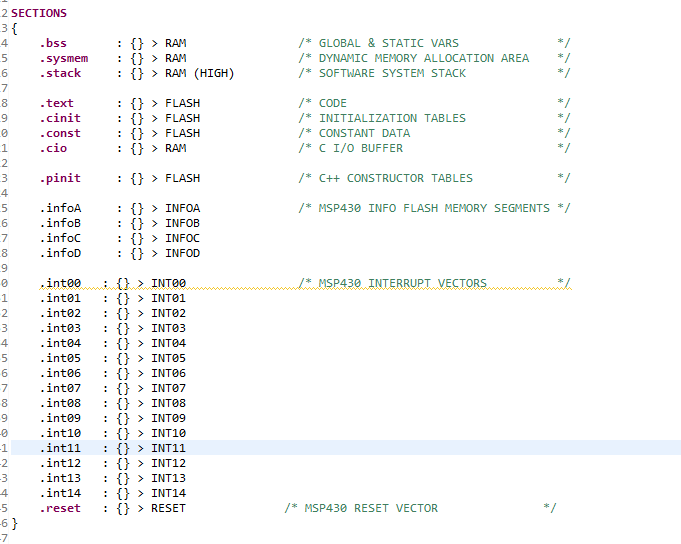Click the .infoC section name
The width and height of the screenshot is (681, 544).
pos(60,238)
